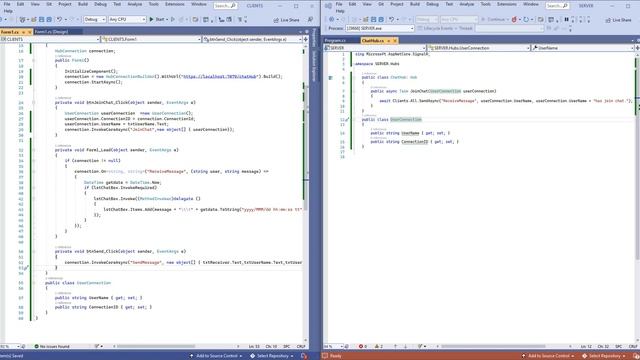Open the CLIENTS.Form1 type navigation dropdown
The image size is (640, 360).
tap(151, 39)
